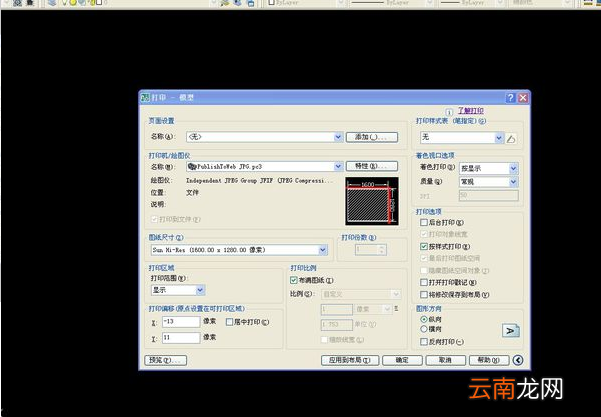This screenshot has width=601, height=417.
Task: Select the 纵向 portrait radio button
Action: pos(424,319)
